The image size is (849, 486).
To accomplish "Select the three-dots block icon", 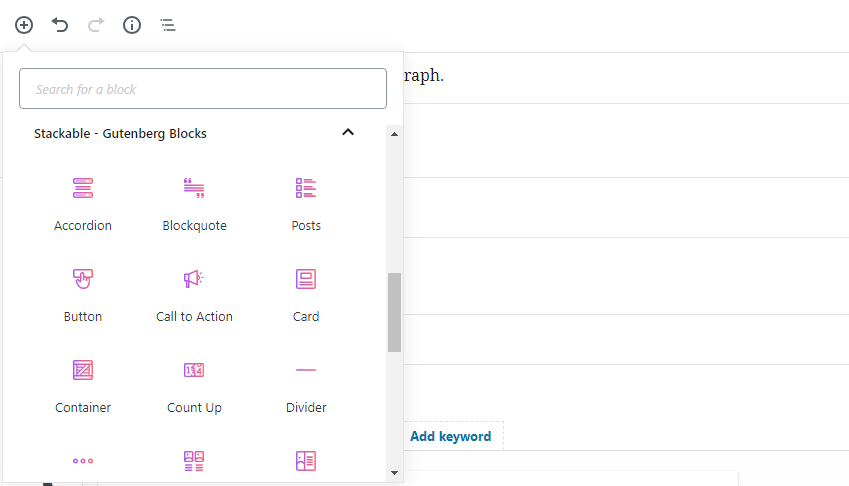I will 83,461.
